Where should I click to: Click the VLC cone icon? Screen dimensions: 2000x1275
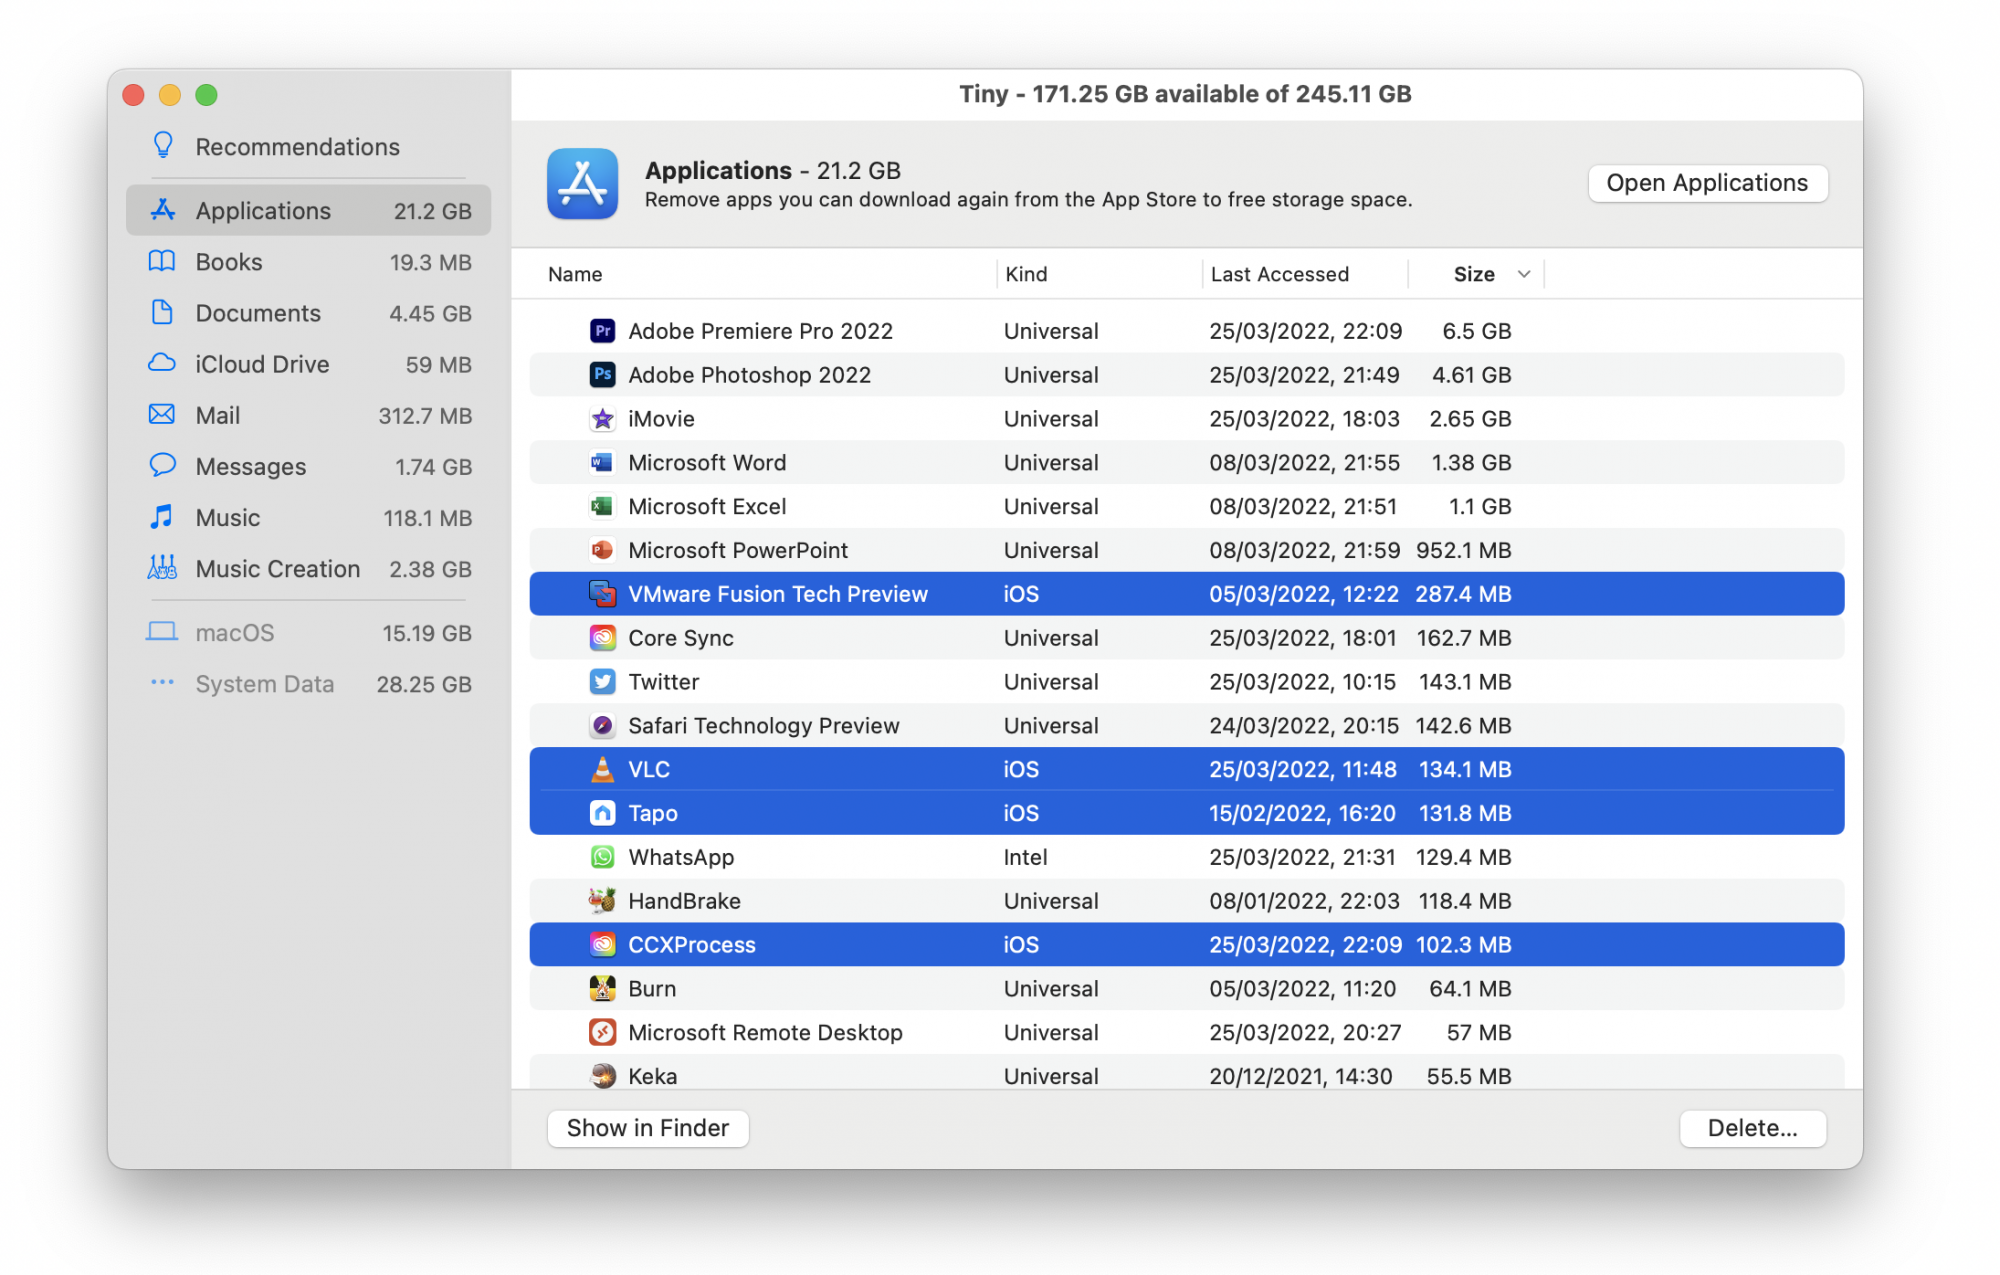[602, 769]
